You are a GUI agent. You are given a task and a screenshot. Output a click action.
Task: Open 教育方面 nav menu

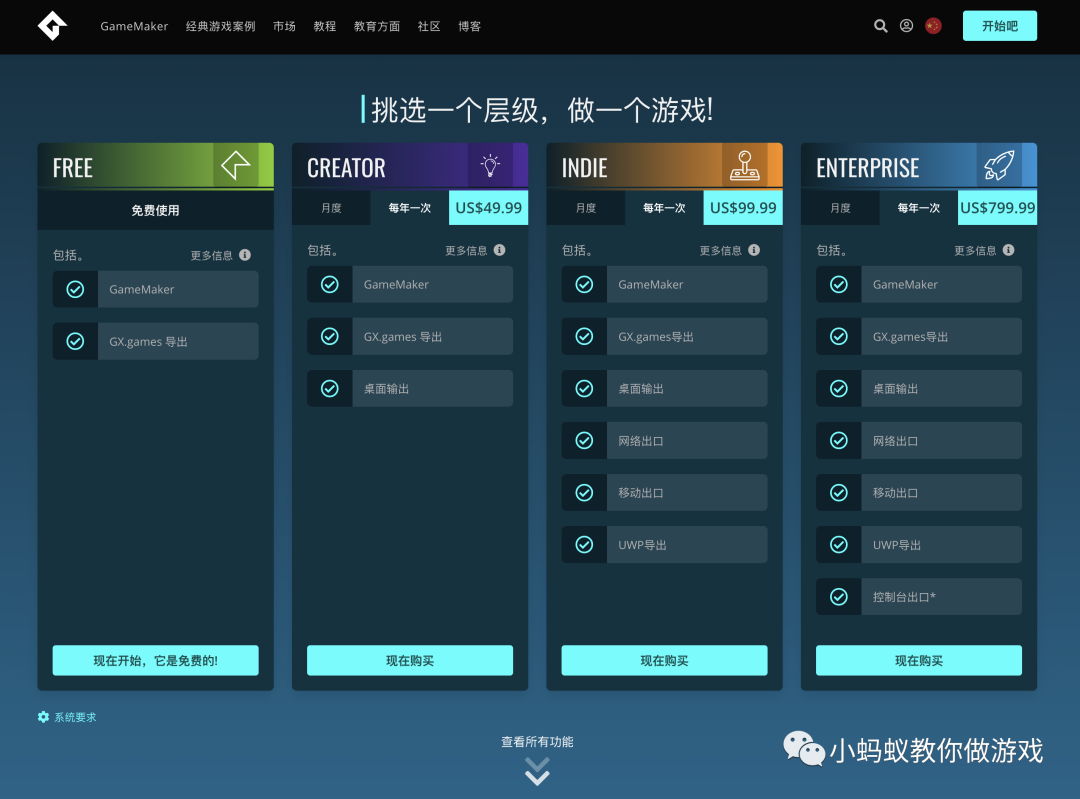(x=377, y=26)
